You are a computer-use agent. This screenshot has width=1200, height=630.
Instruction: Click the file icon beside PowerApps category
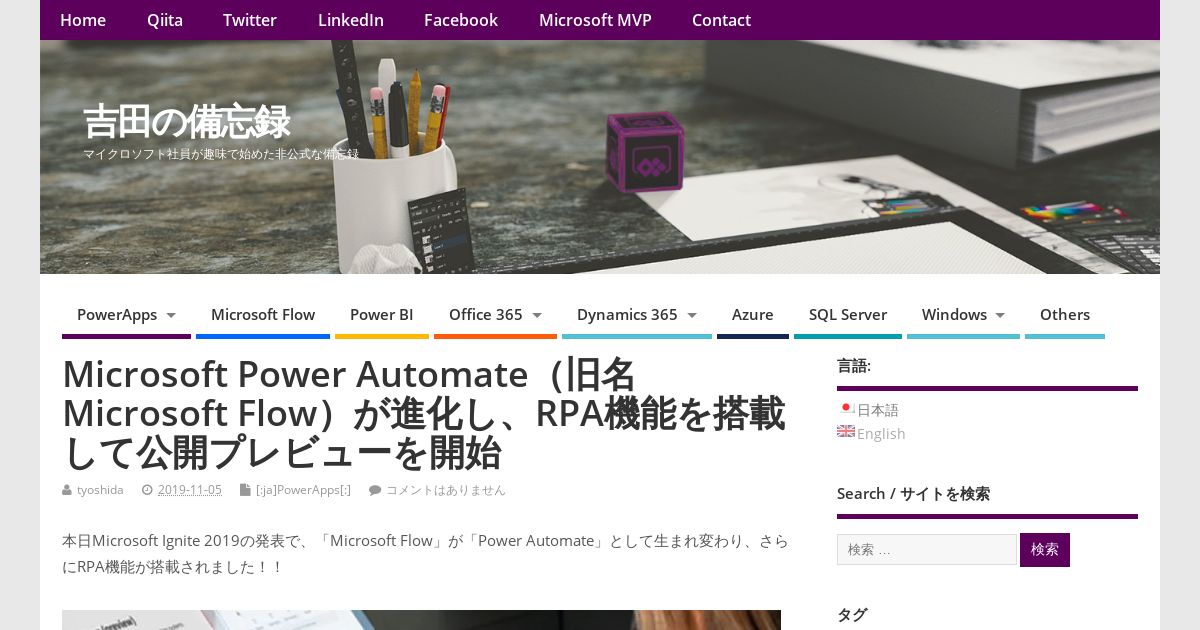pos(245,490)
